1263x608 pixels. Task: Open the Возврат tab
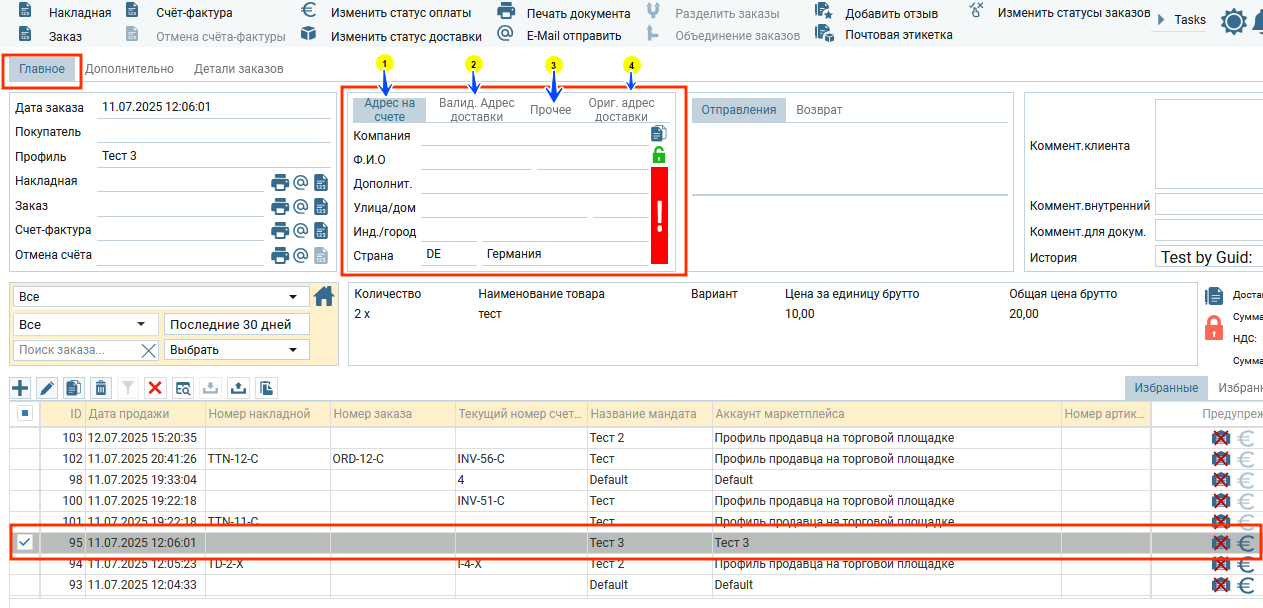tap(819, 110)
